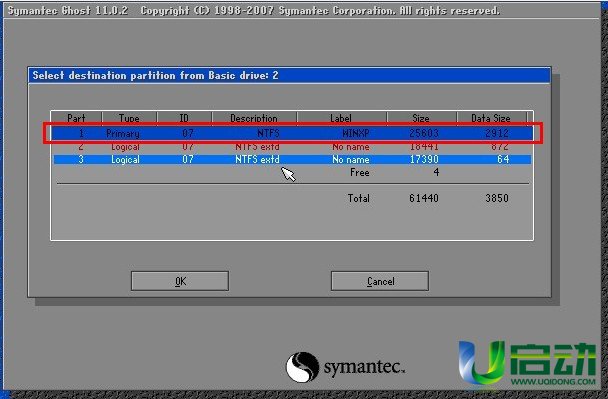Click the dialog title bar Select destination partition
Screen dimensions: 608x399
tap(289, 75)
